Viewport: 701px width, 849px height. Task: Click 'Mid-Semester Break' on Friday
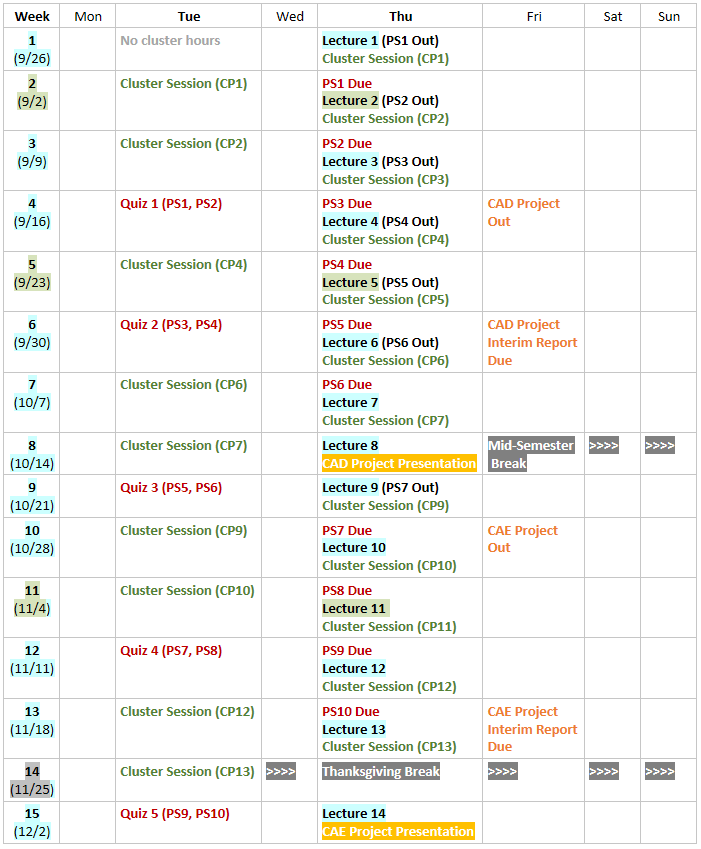530,454
